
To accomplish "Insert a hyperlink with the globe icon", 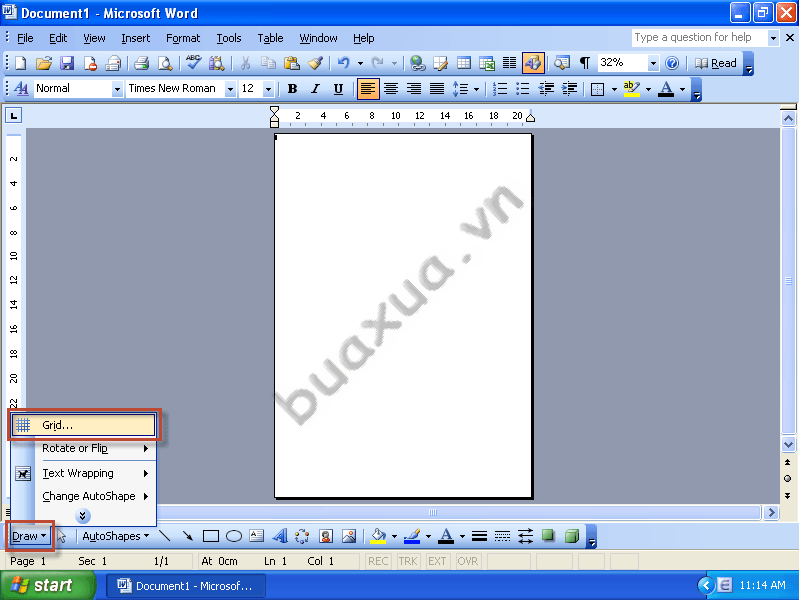I will point(417,63).
